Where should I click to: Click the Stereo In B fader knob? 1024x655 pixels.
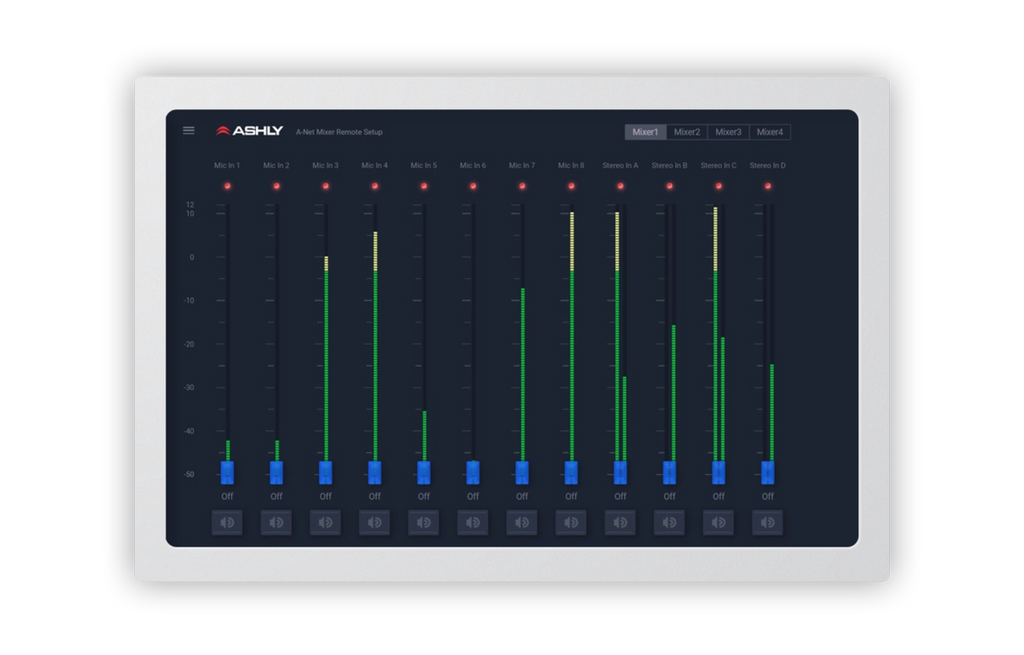click(669, 473)
